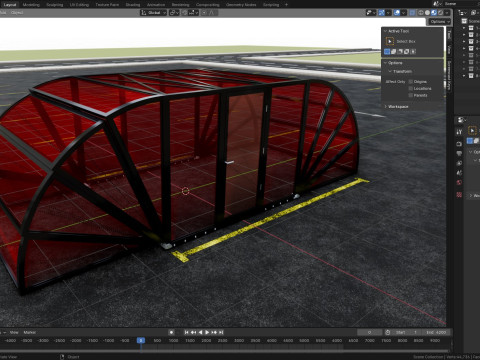Switch to material preview shading
The image size is (480, 360).
(434, 13)
